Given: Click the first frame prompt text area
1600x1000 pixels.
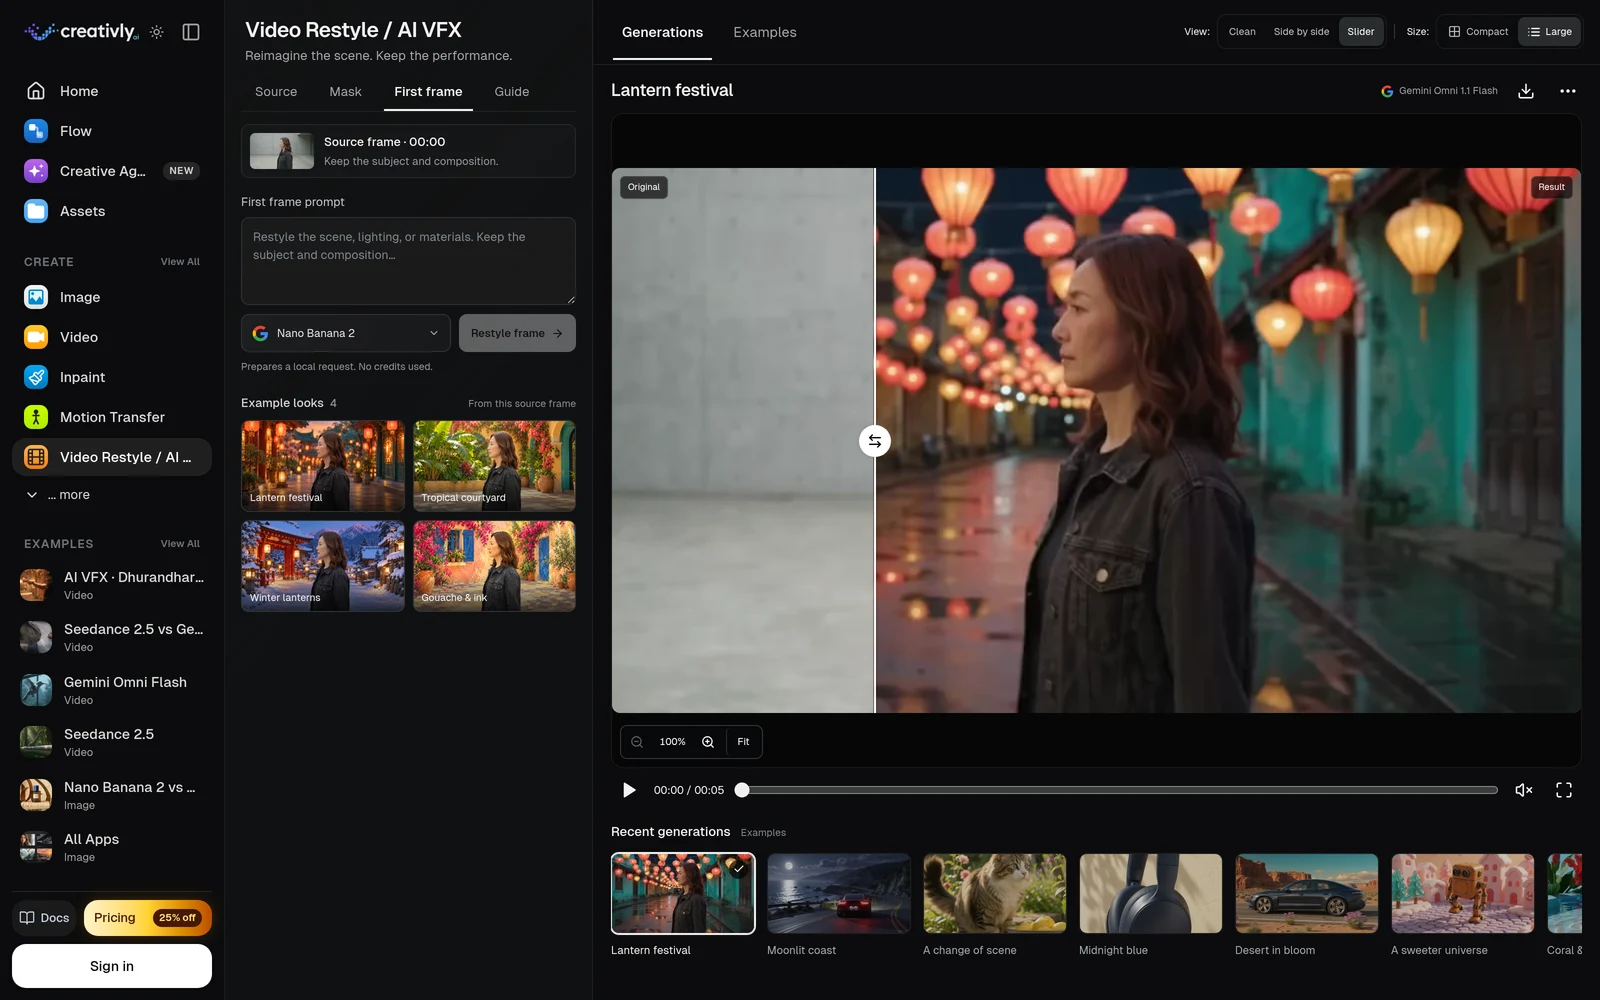Looking at the screenshot, I should click(408, 261).
